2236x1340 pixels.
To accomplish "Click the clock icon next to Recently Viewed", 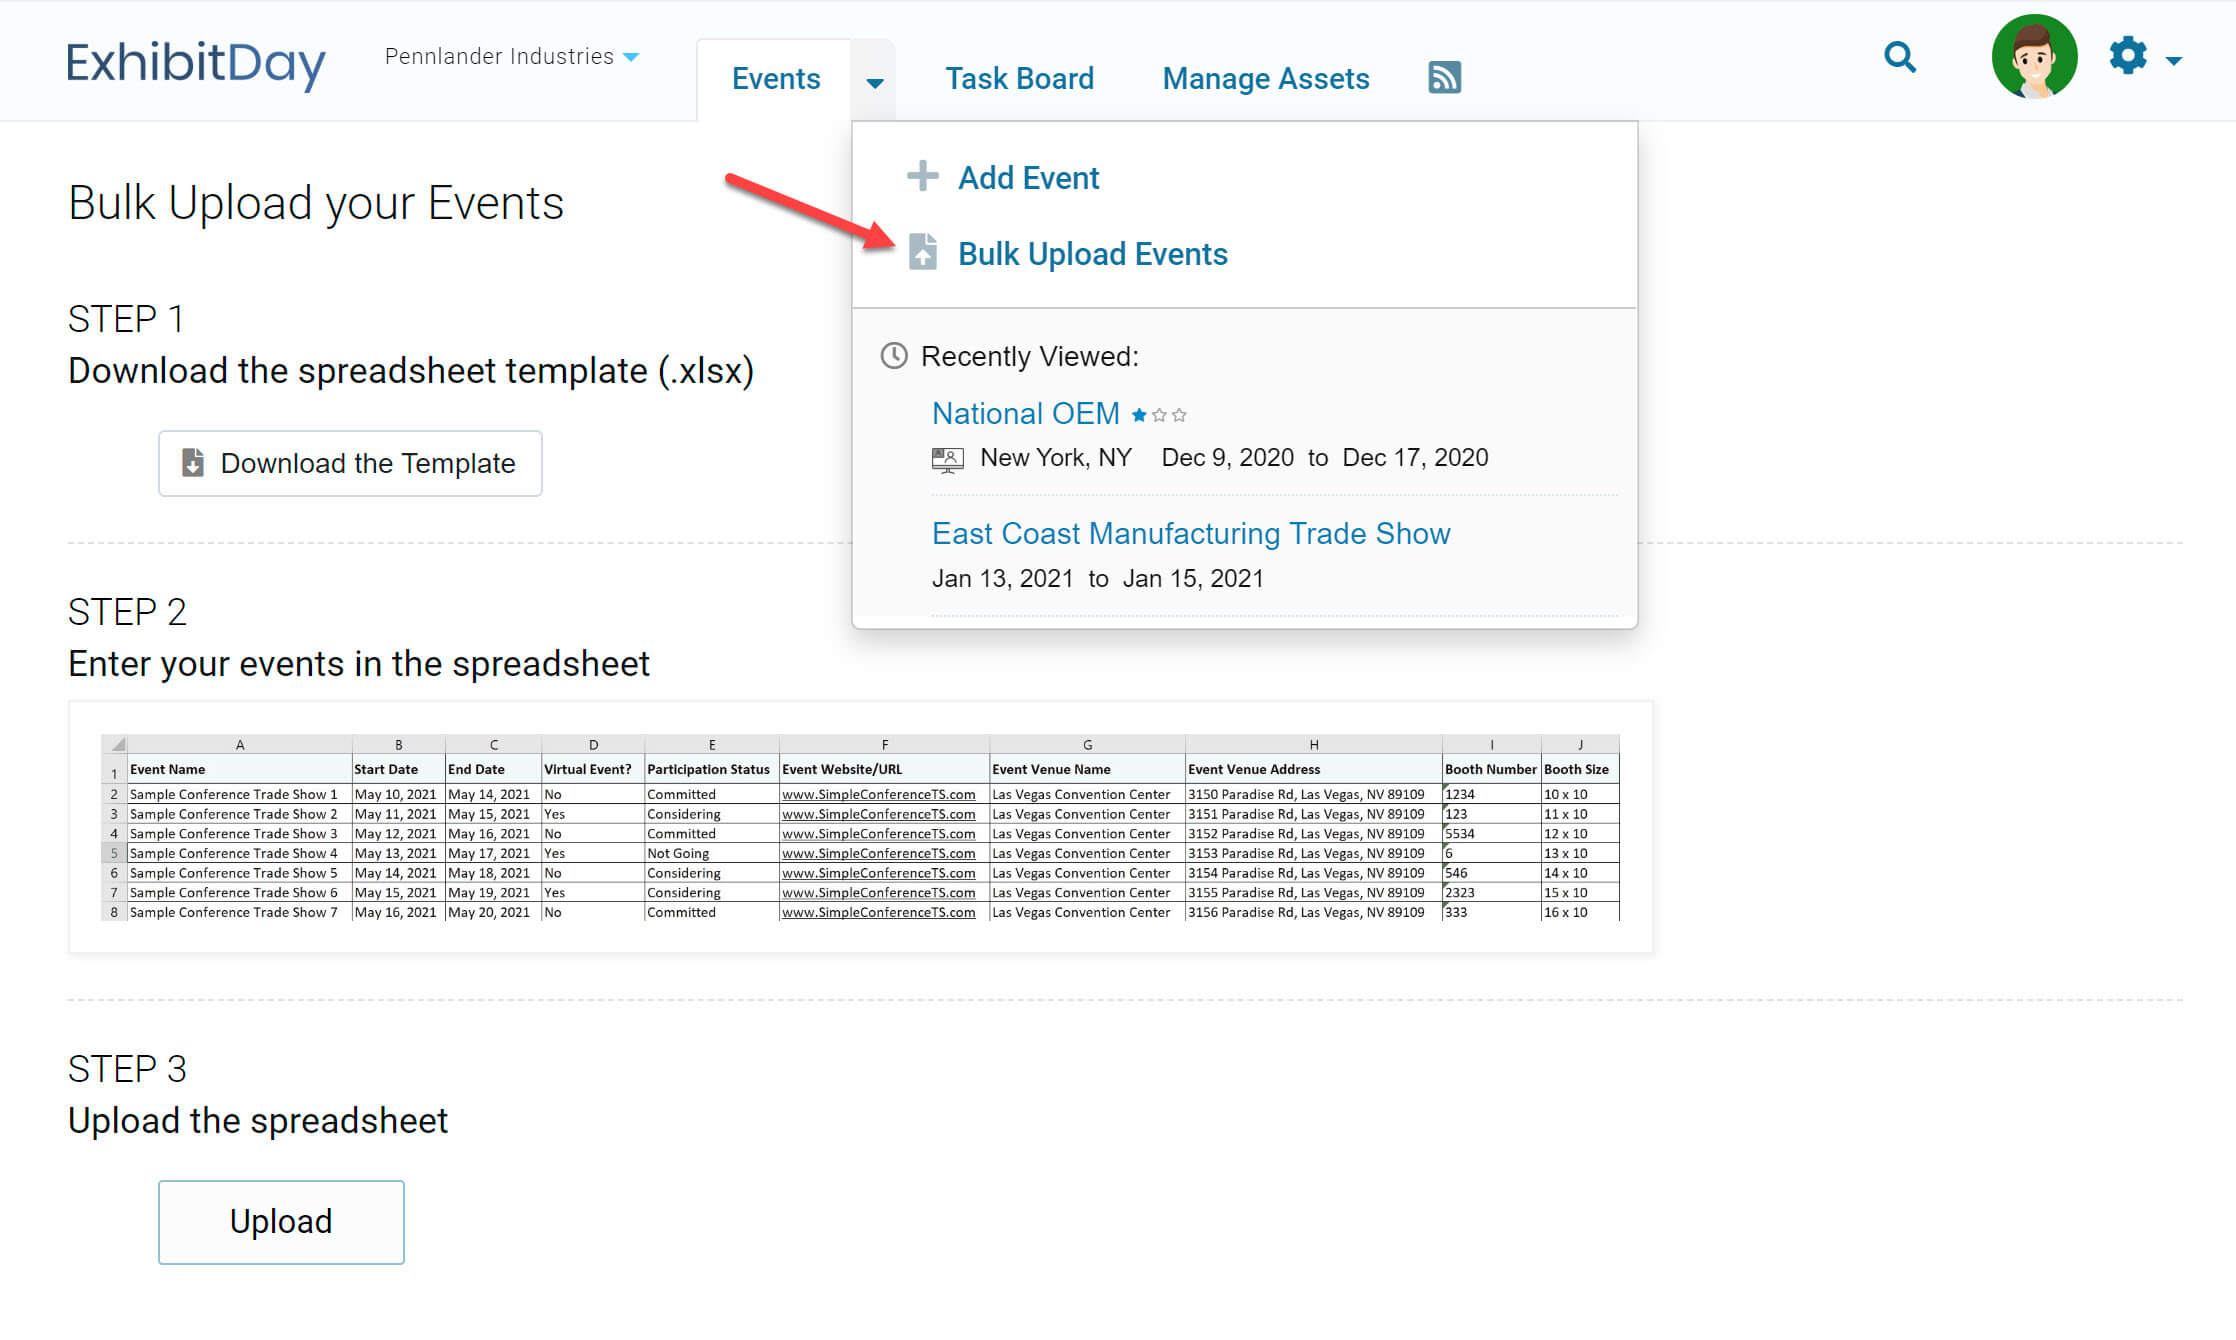I will pyautogui.click(x=893, y=355).
